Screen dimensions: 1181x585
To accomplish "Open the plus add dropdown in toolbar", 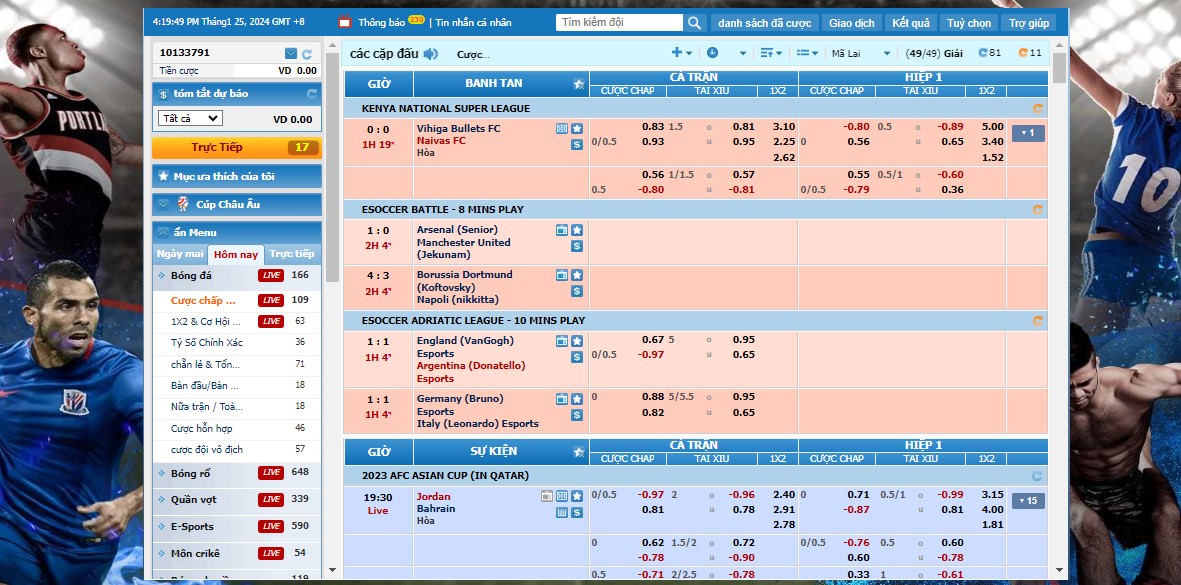I will (682, 53).
